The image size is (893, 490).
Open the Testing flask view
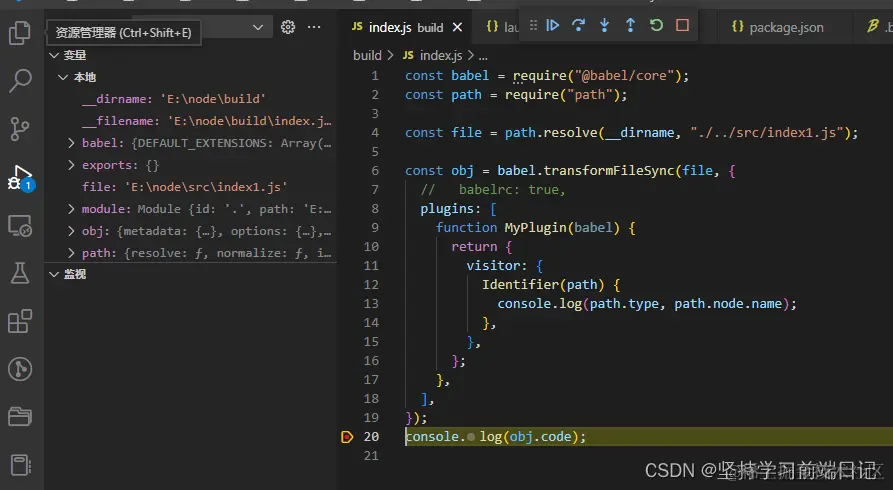pyautogui.click(x=20, y=273)
